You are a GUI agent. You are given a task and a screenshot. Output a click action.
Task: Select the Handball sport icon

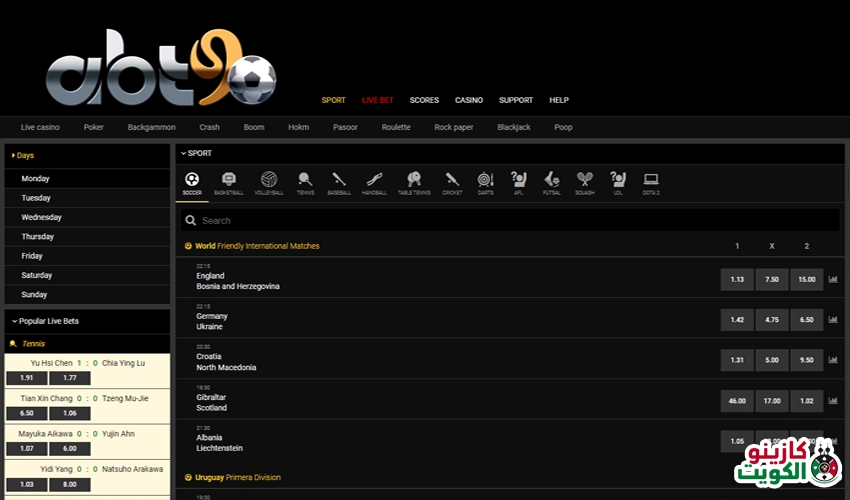coord(374,182)
